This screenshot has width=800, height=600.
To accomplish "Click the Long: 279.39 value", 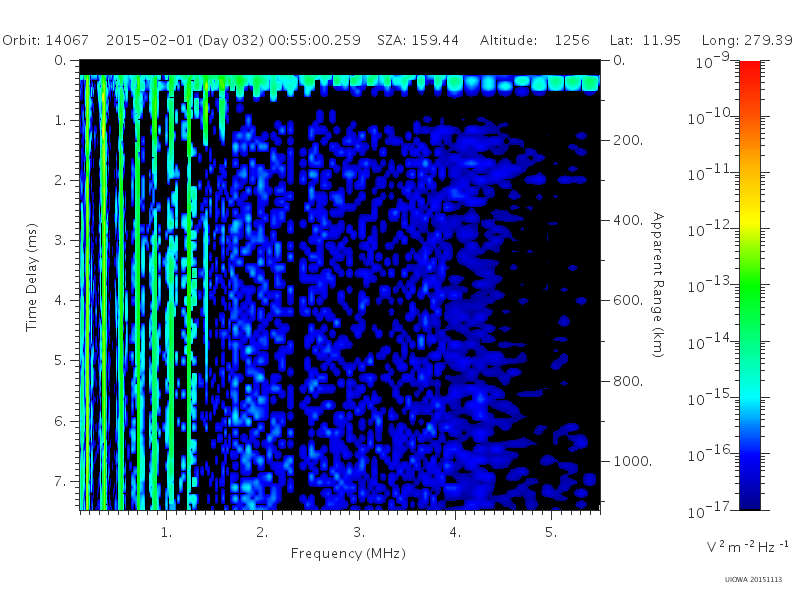I will (747, 40).
